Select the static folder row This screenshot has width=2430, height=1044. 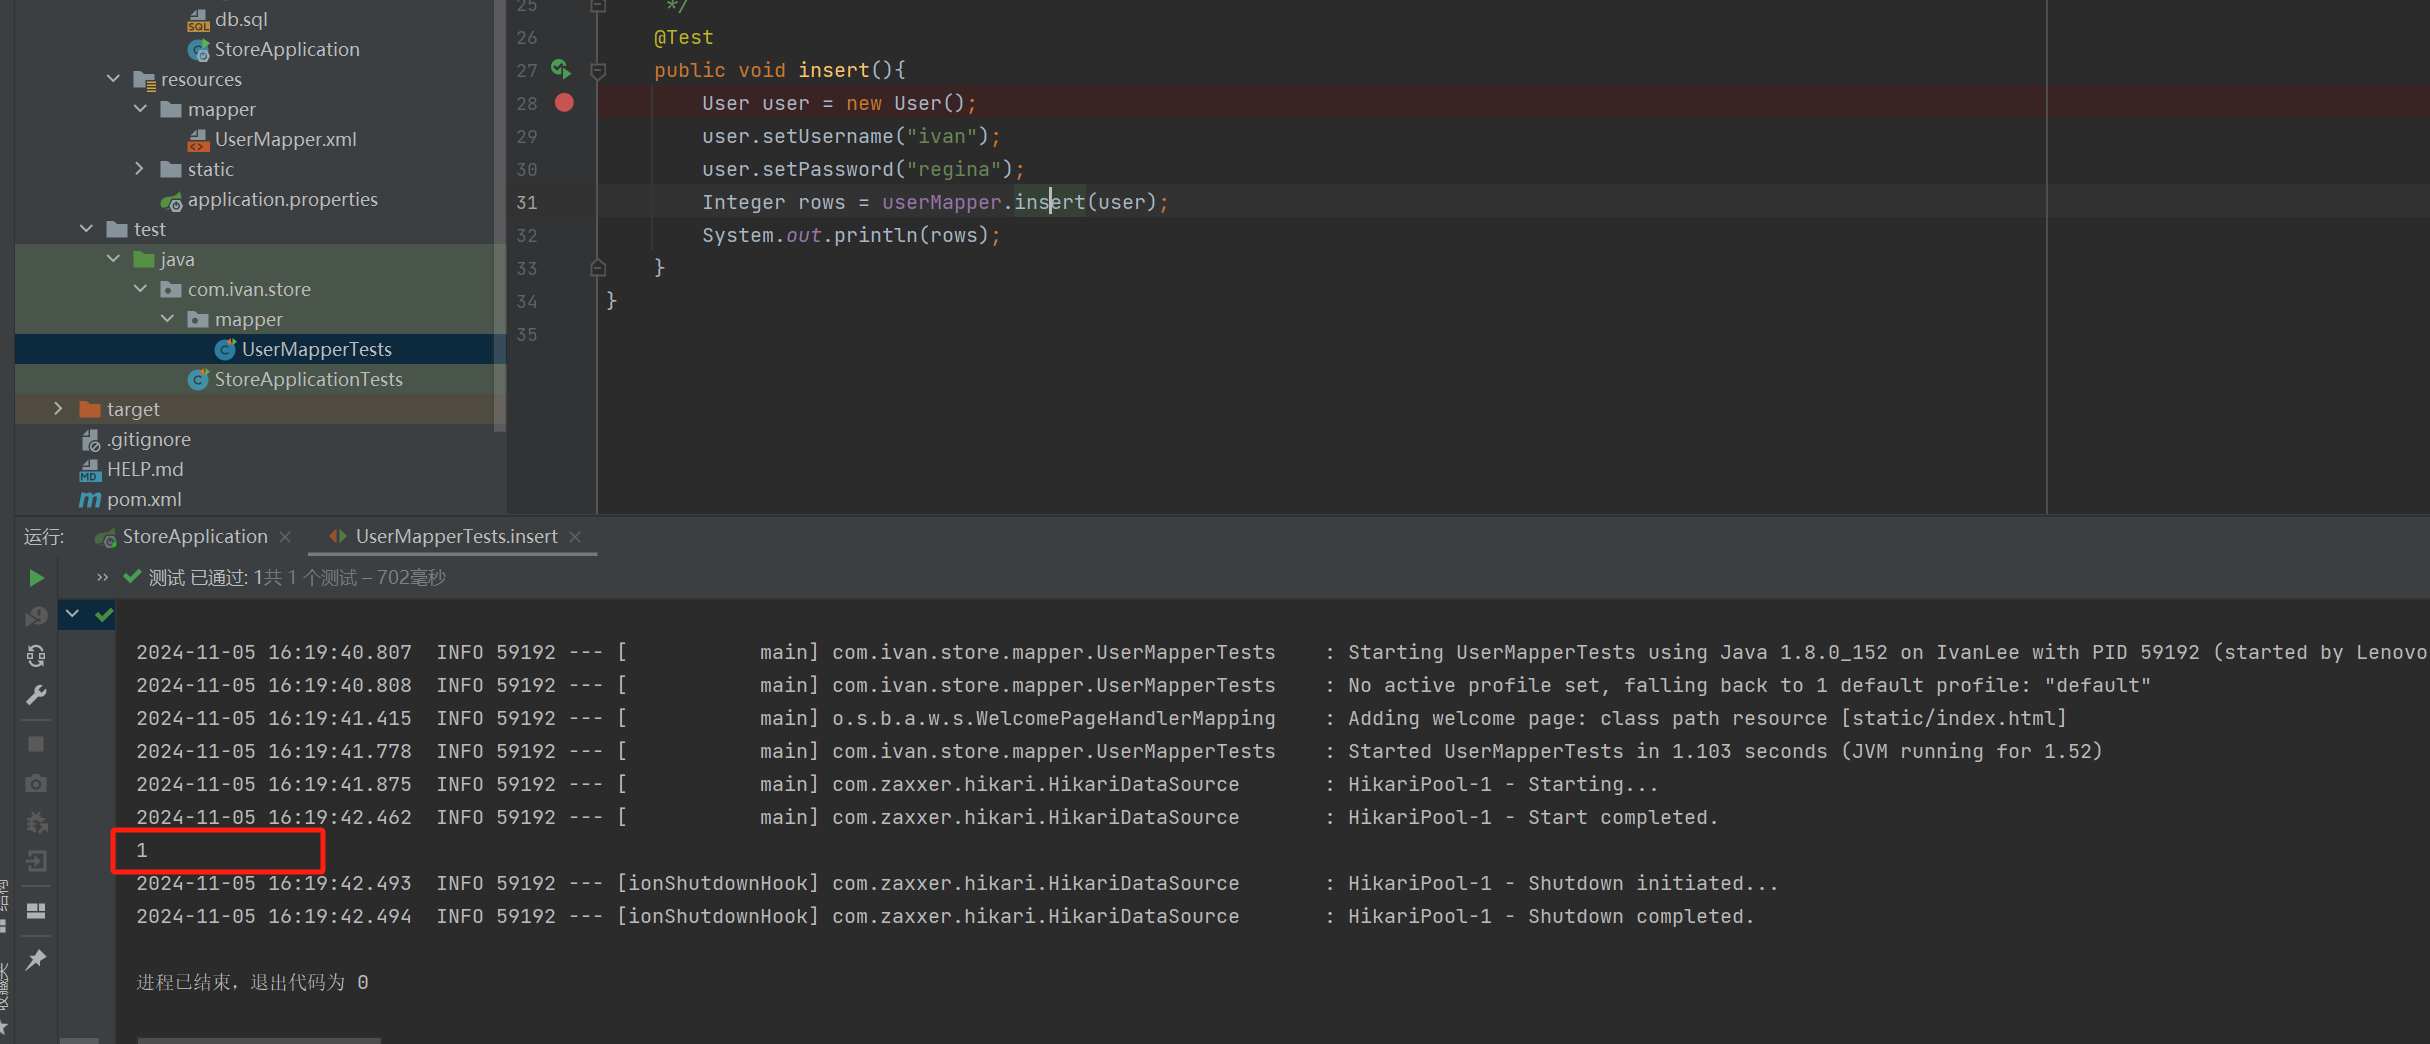[255, 169]
